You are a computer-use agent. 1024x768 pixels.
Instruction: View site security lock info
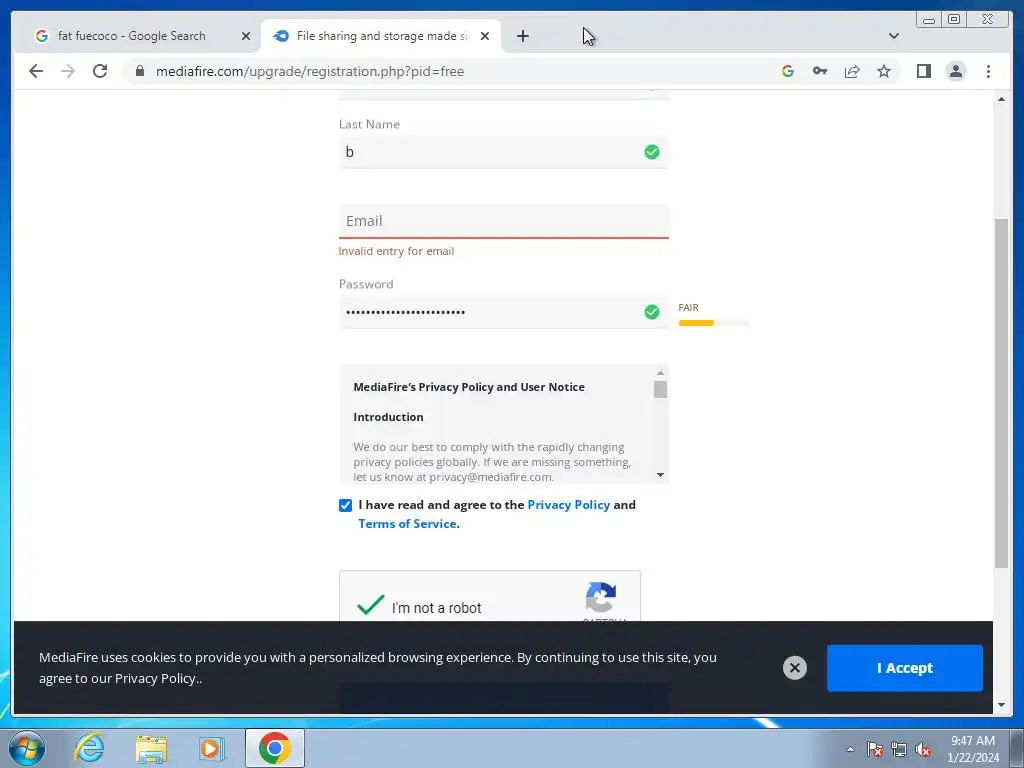pos(140,71)
